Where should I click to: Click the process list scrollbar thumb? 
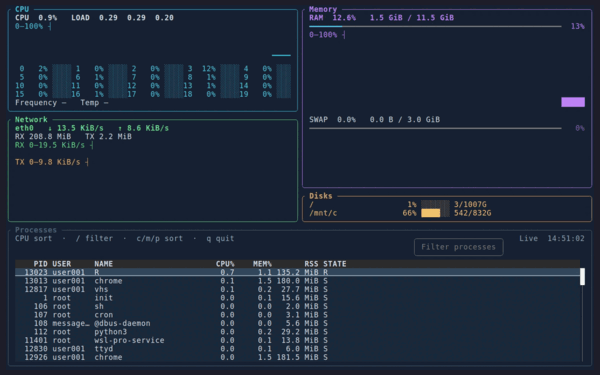coord(582,277)
